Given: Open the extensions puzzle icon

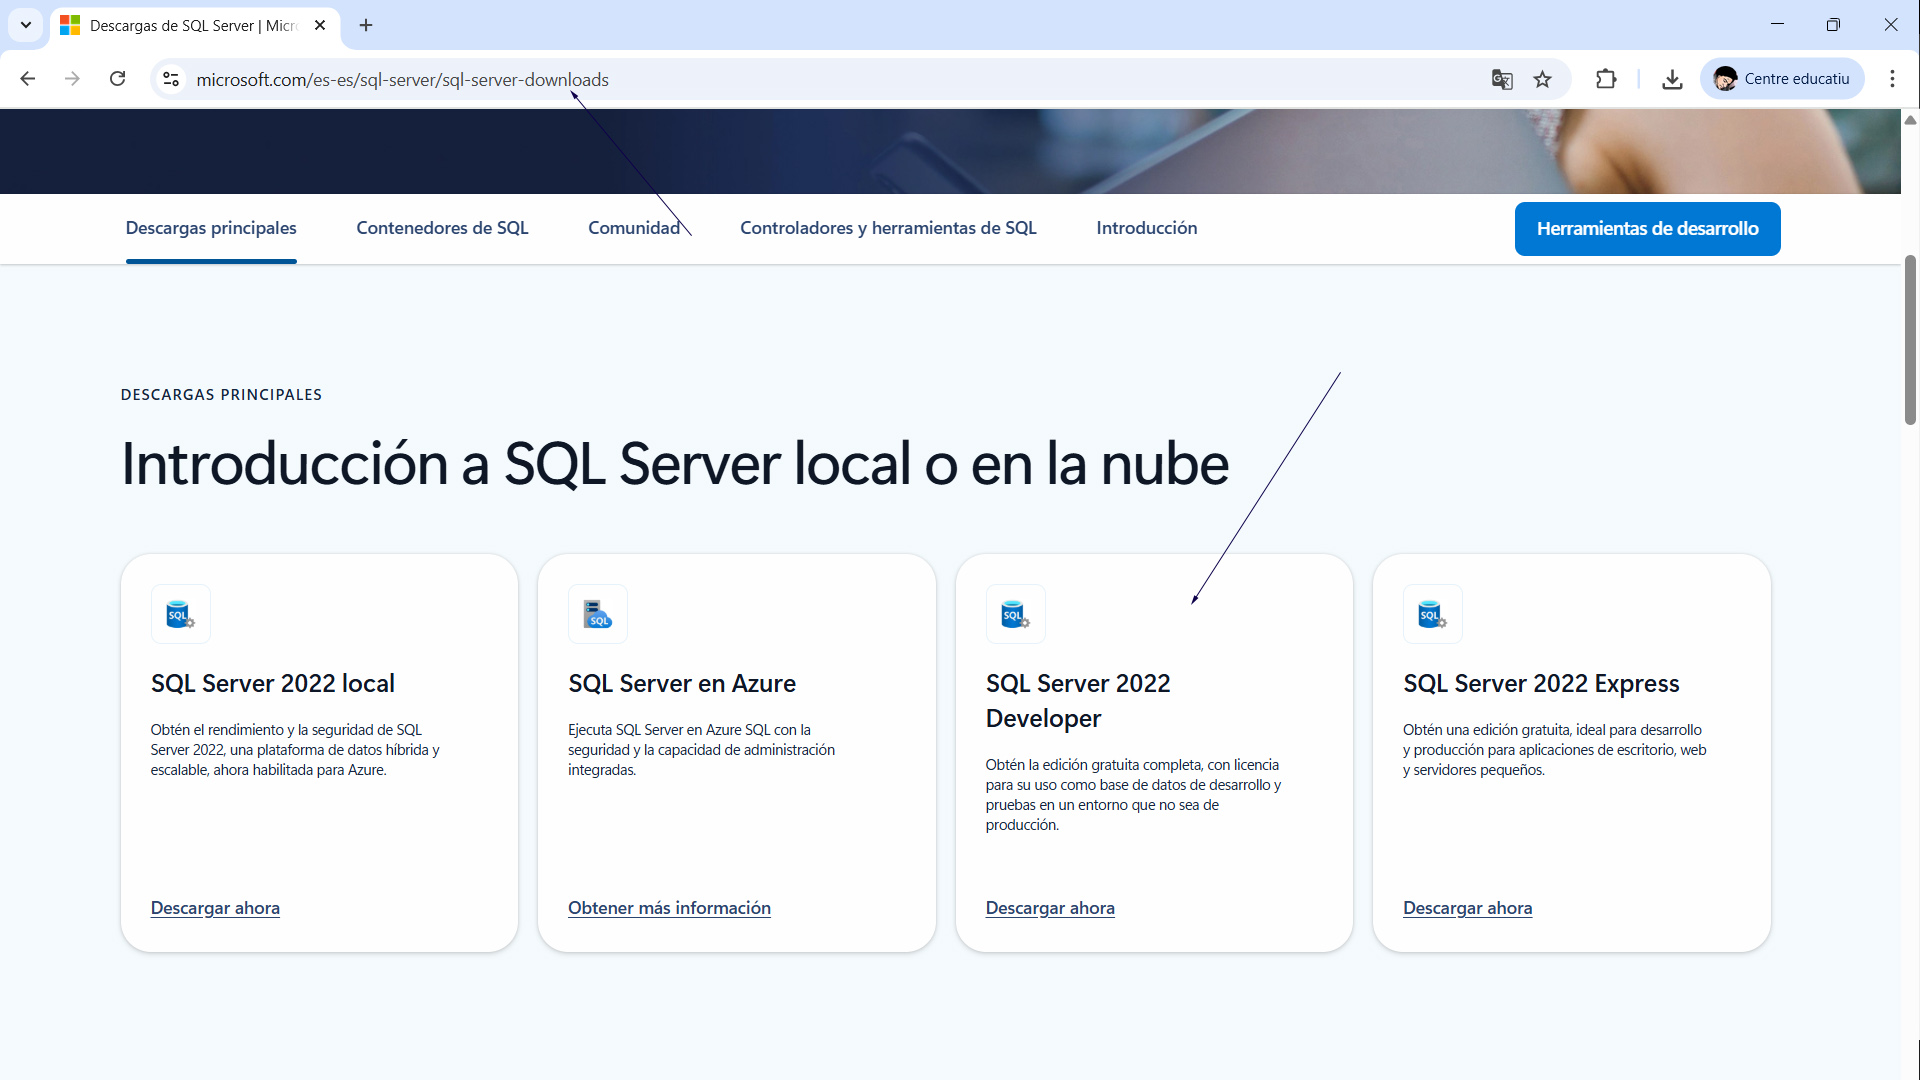Looking at the screenshot, I should pyautogui.click(x=1606, y=79).
